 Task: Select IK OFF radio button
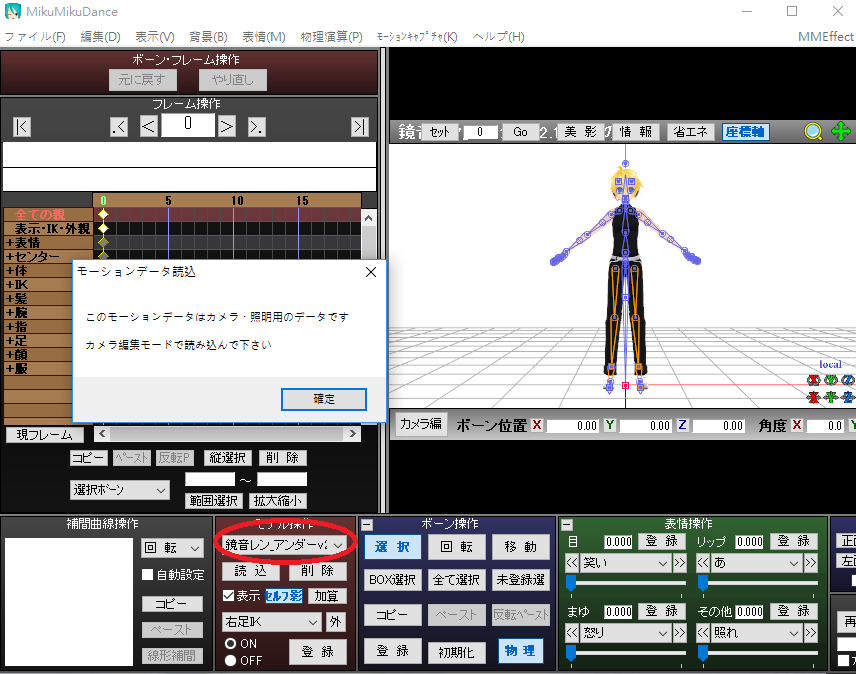pos(230,660)
